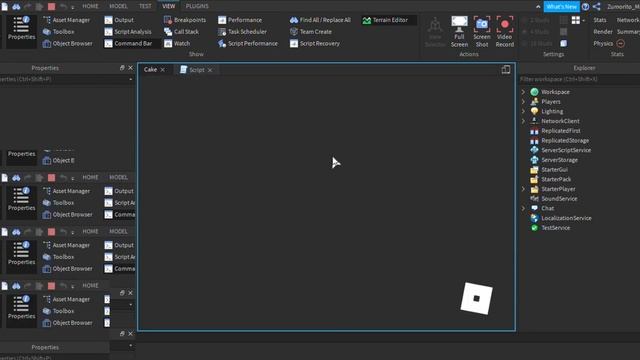Open Find All / Replace All
The width and height of the screenshot is (640, 360).
click(x=320, y=20)
